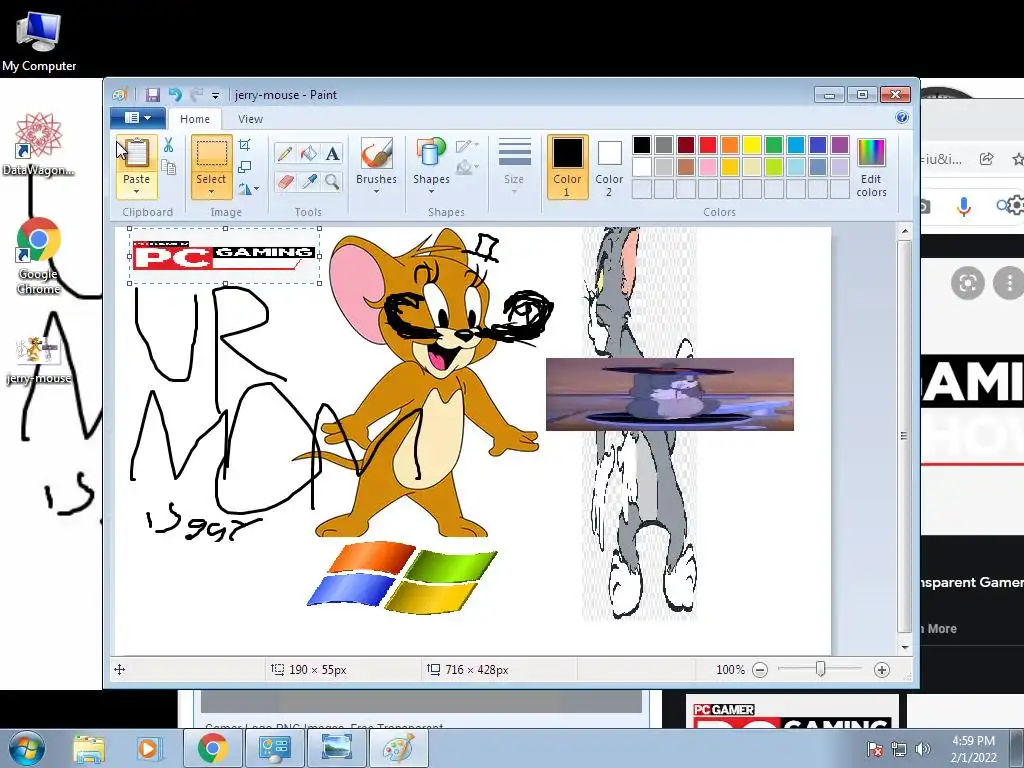Click volume speaker icon in system tray

pos(923,749)
